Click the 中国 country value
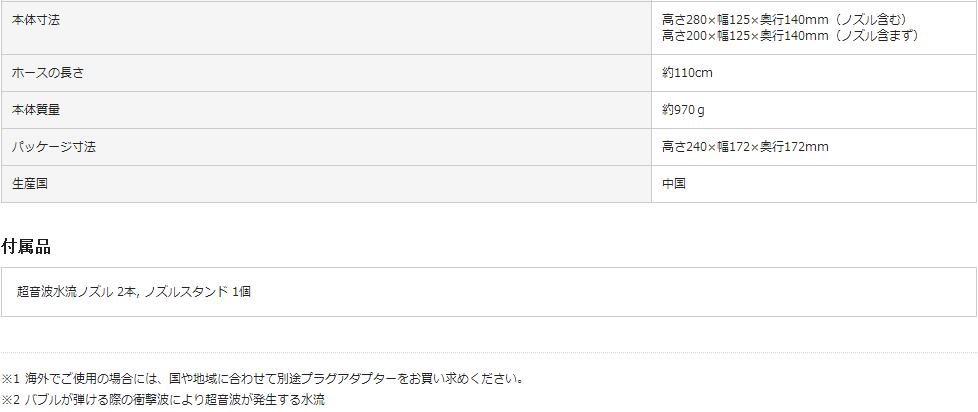This screenshot has height=412, width=978. tap(673, 184)
